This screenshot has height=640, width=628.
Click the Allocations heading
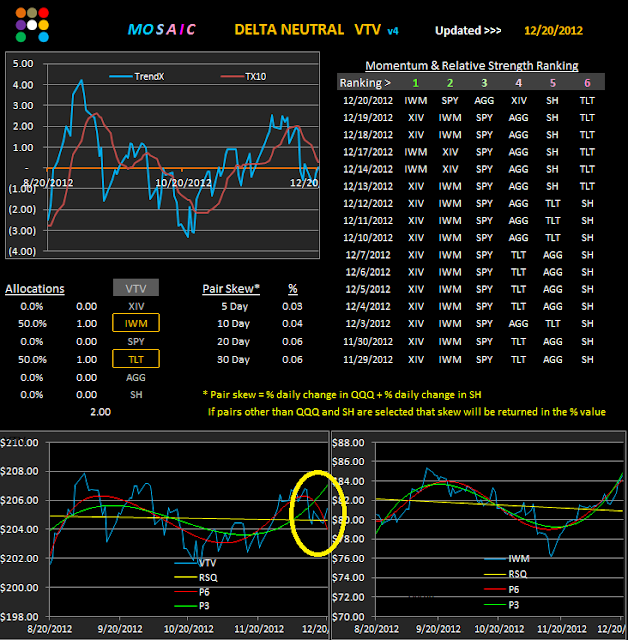(35, 289)
